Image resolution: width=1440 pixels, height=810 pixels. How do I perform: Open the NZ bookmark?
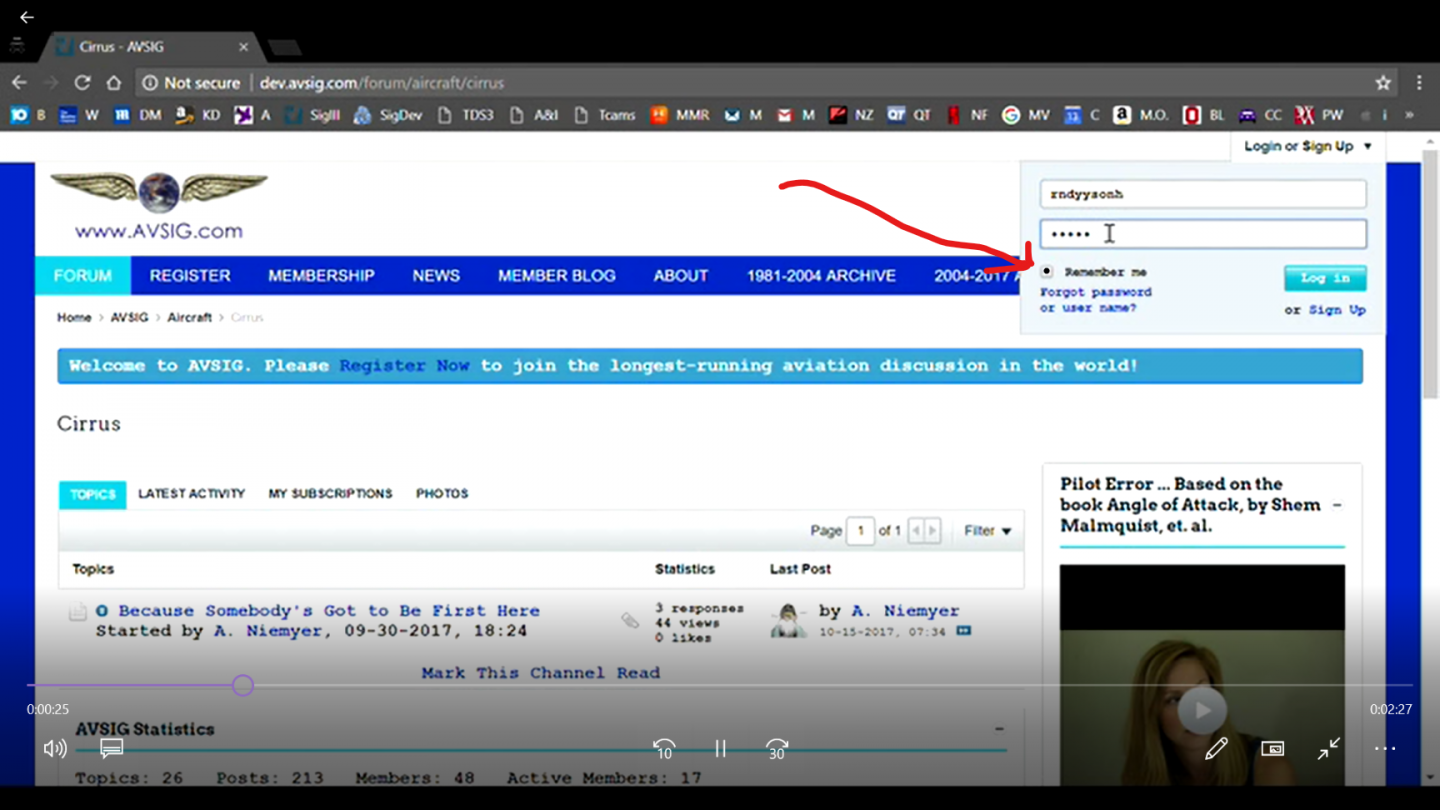pos(851,115)
